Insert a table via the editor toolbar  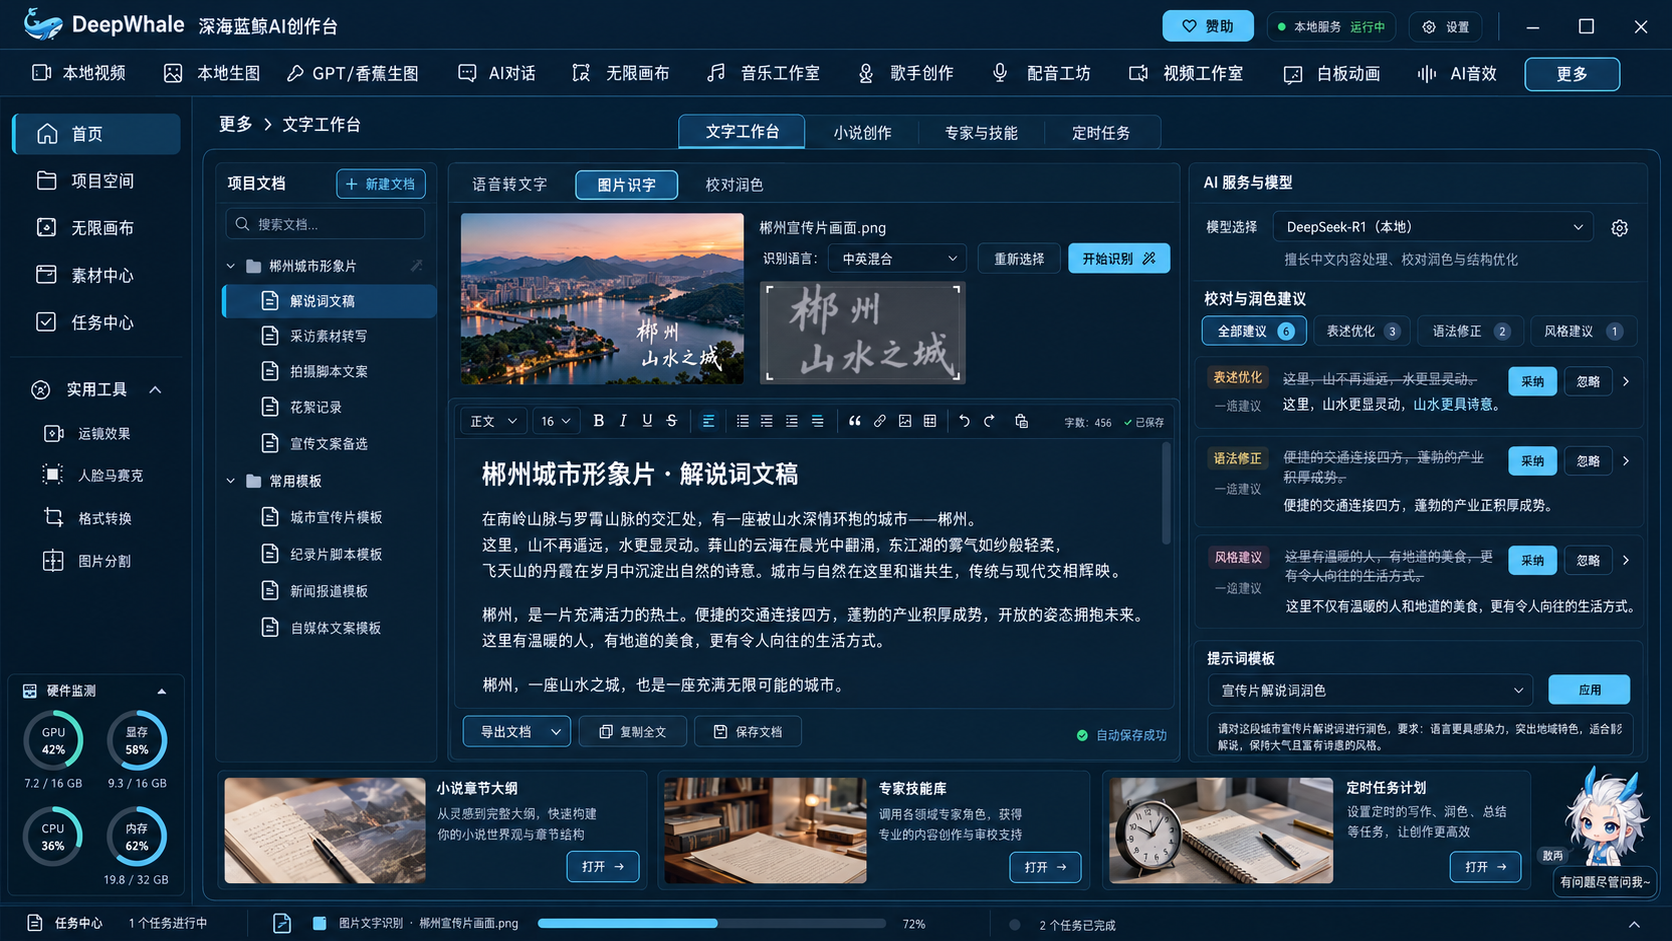[930, 421]
